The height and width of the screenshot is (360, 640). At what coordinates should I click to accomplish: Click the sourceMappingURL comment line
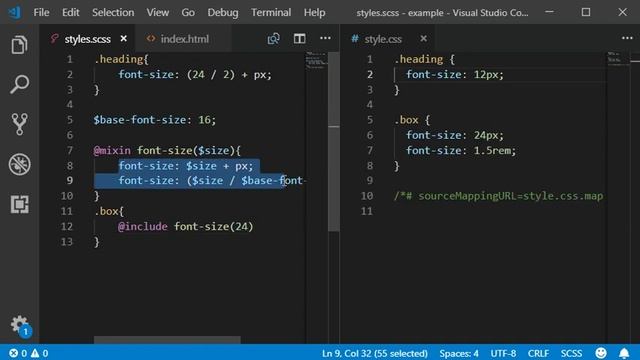498,196
